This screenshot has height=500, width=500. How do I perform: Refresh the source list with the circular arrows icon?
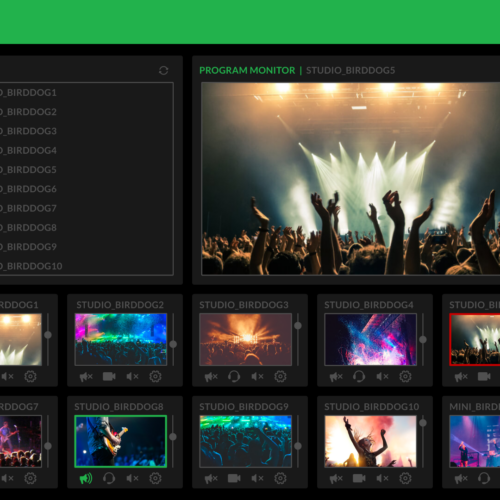click(x=163, y=70)
